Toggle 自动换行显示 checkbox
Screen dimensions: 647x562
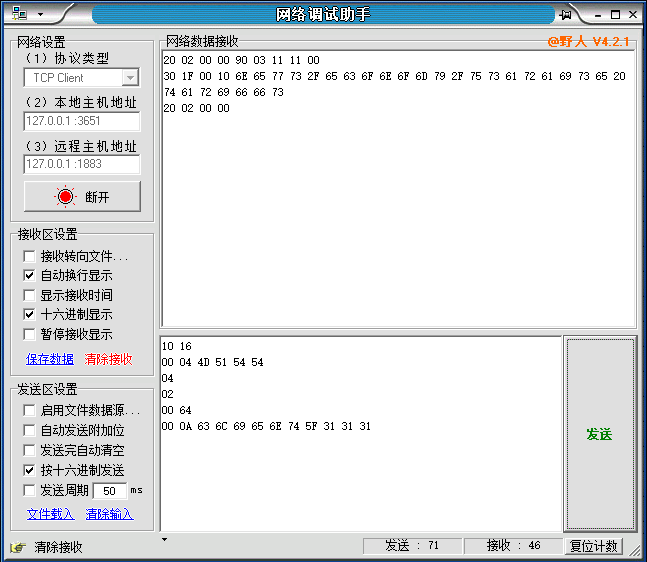pos(29,275)
